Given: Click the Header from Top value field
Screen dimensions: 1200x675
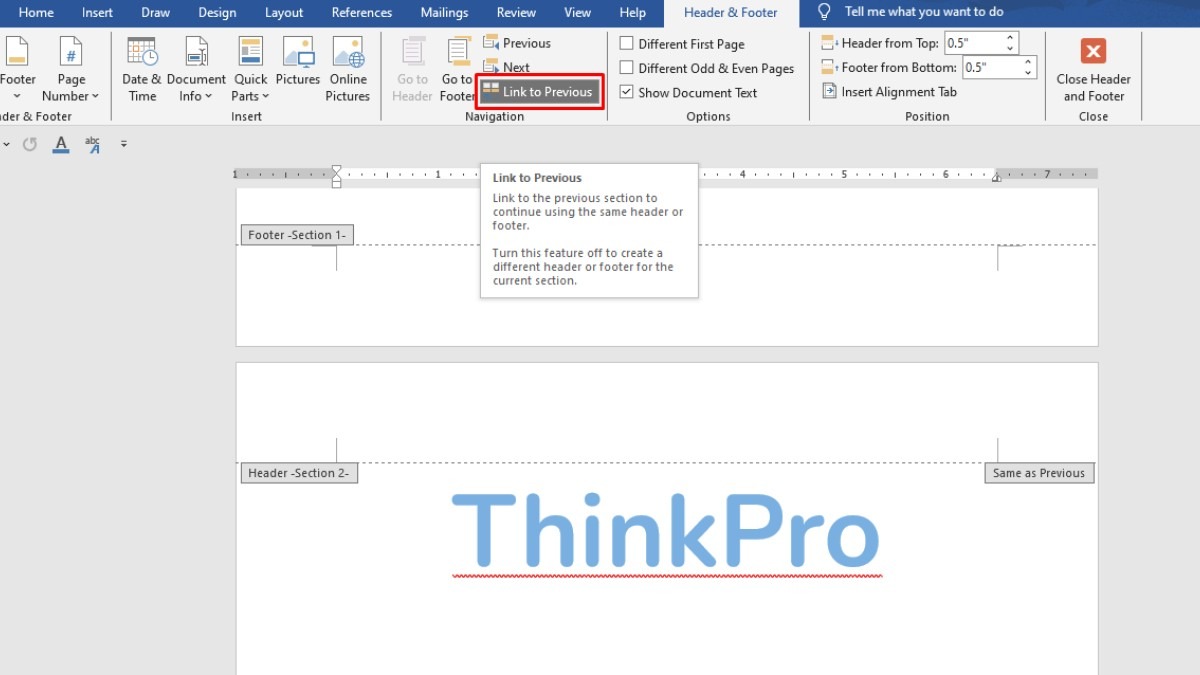Looking at the screenshot, I should pyautogui.click(x=974, y=43).
